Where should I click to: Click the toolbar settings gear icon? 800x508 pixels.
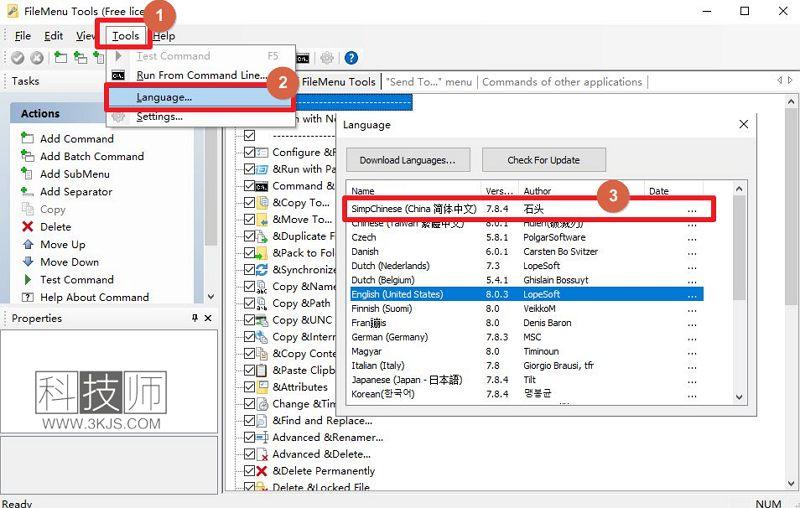(x=327, y=58)
